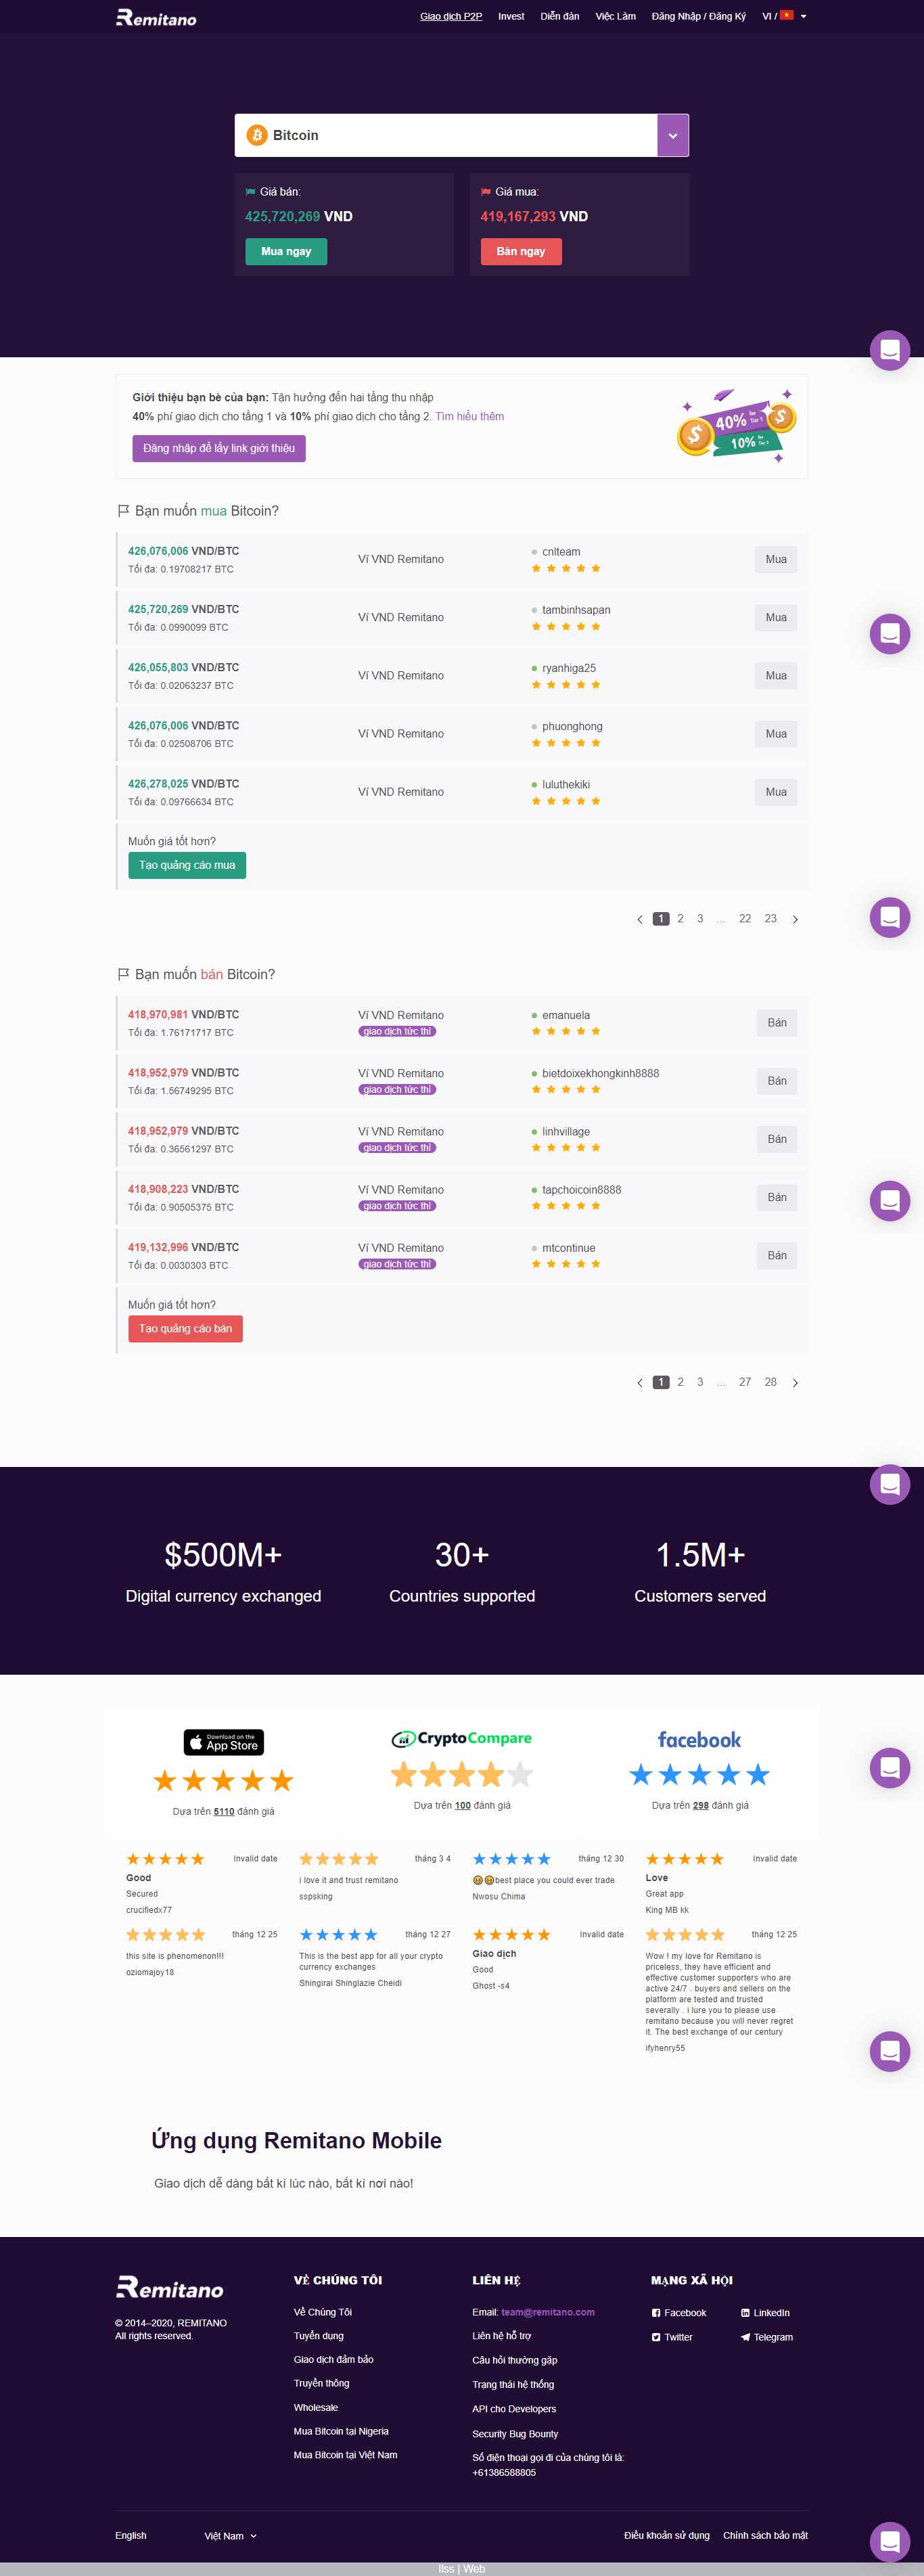Open Giao dịch P2P menu
Screen dimensions: 924x2576
[x=451, y=16]
